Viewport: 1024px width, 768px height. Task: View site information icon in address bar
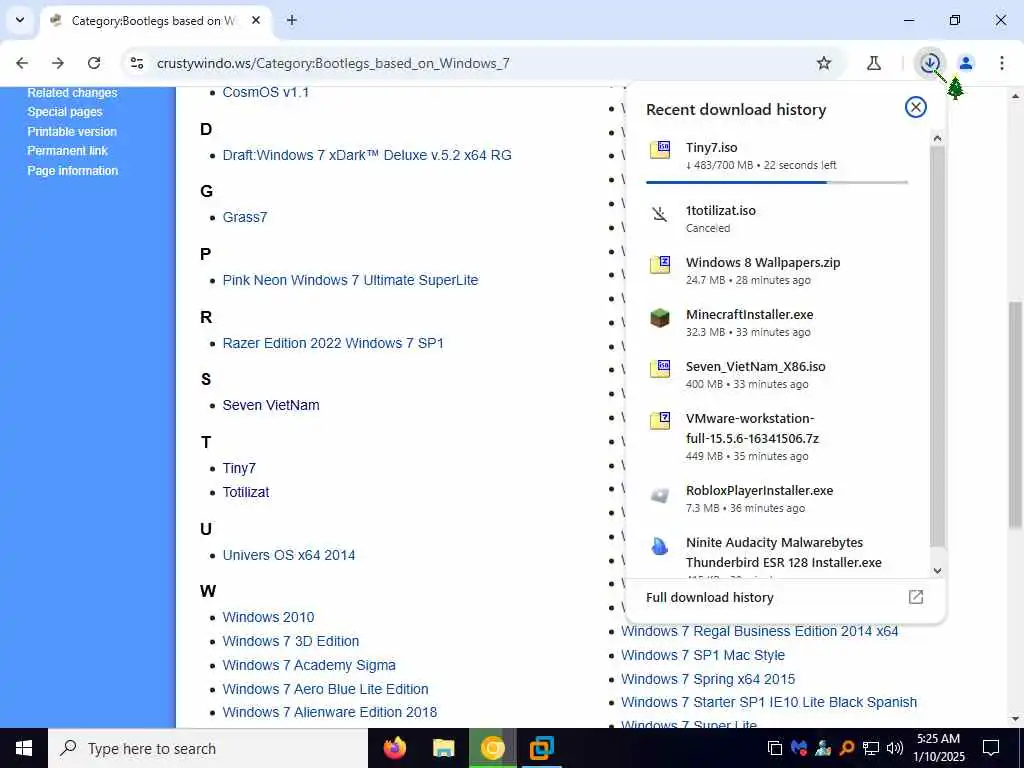(x=137, y=63)
